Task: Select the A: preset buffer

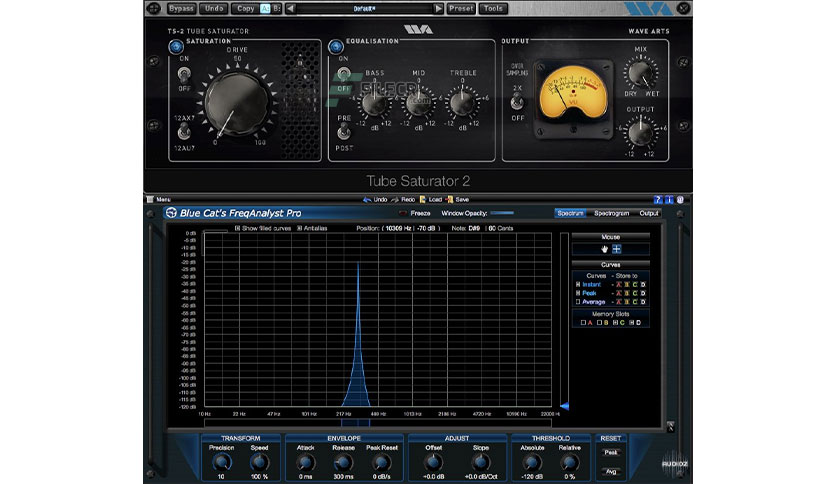Action: coord(265,9)
